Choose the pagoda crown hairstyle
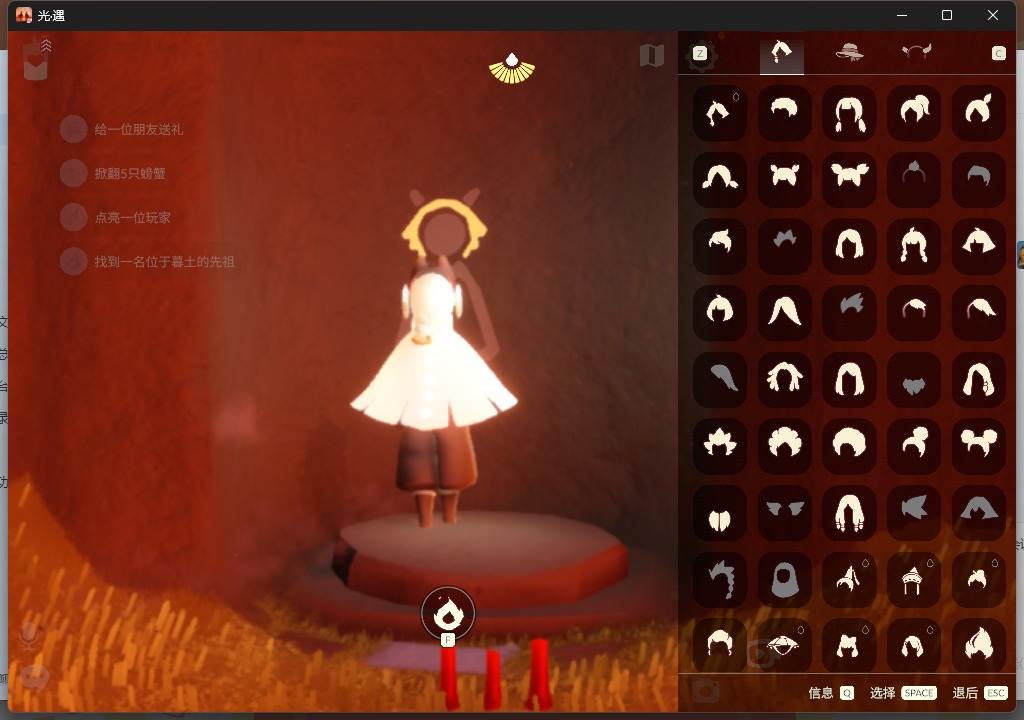Viewport: 1024px width, 720px height. point(914,580)
